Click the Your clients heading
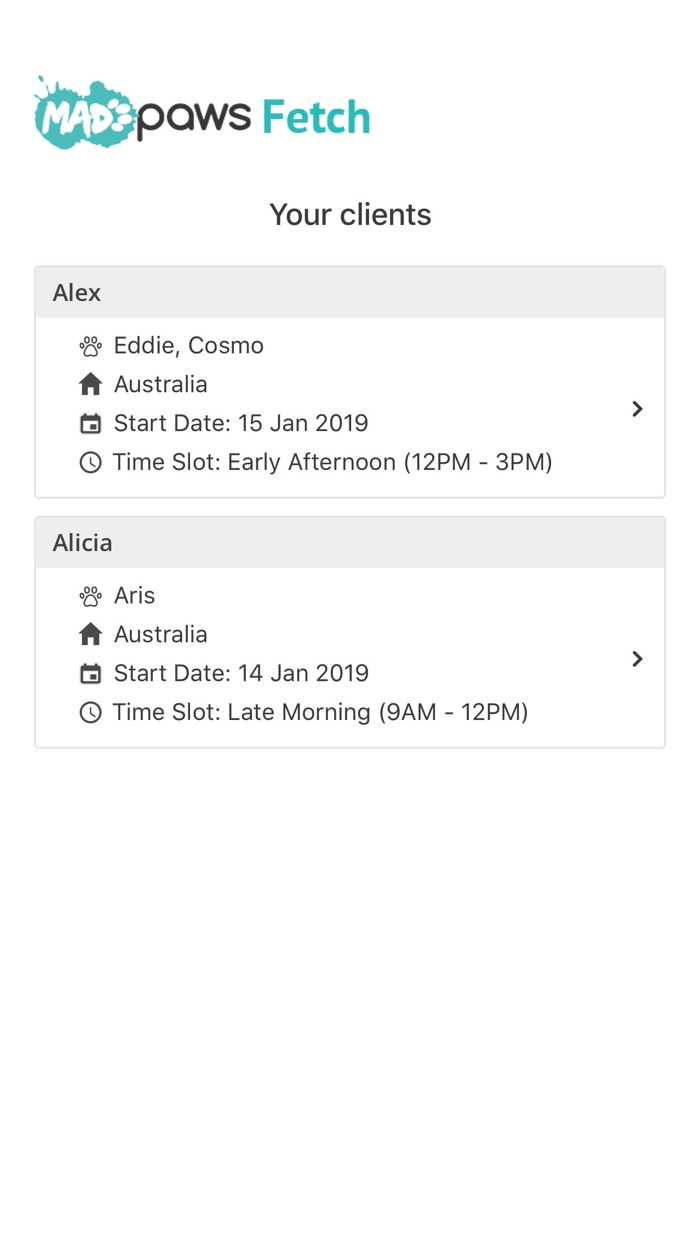Viewport: 700px width, 1244px height. (x=350, y=215)
